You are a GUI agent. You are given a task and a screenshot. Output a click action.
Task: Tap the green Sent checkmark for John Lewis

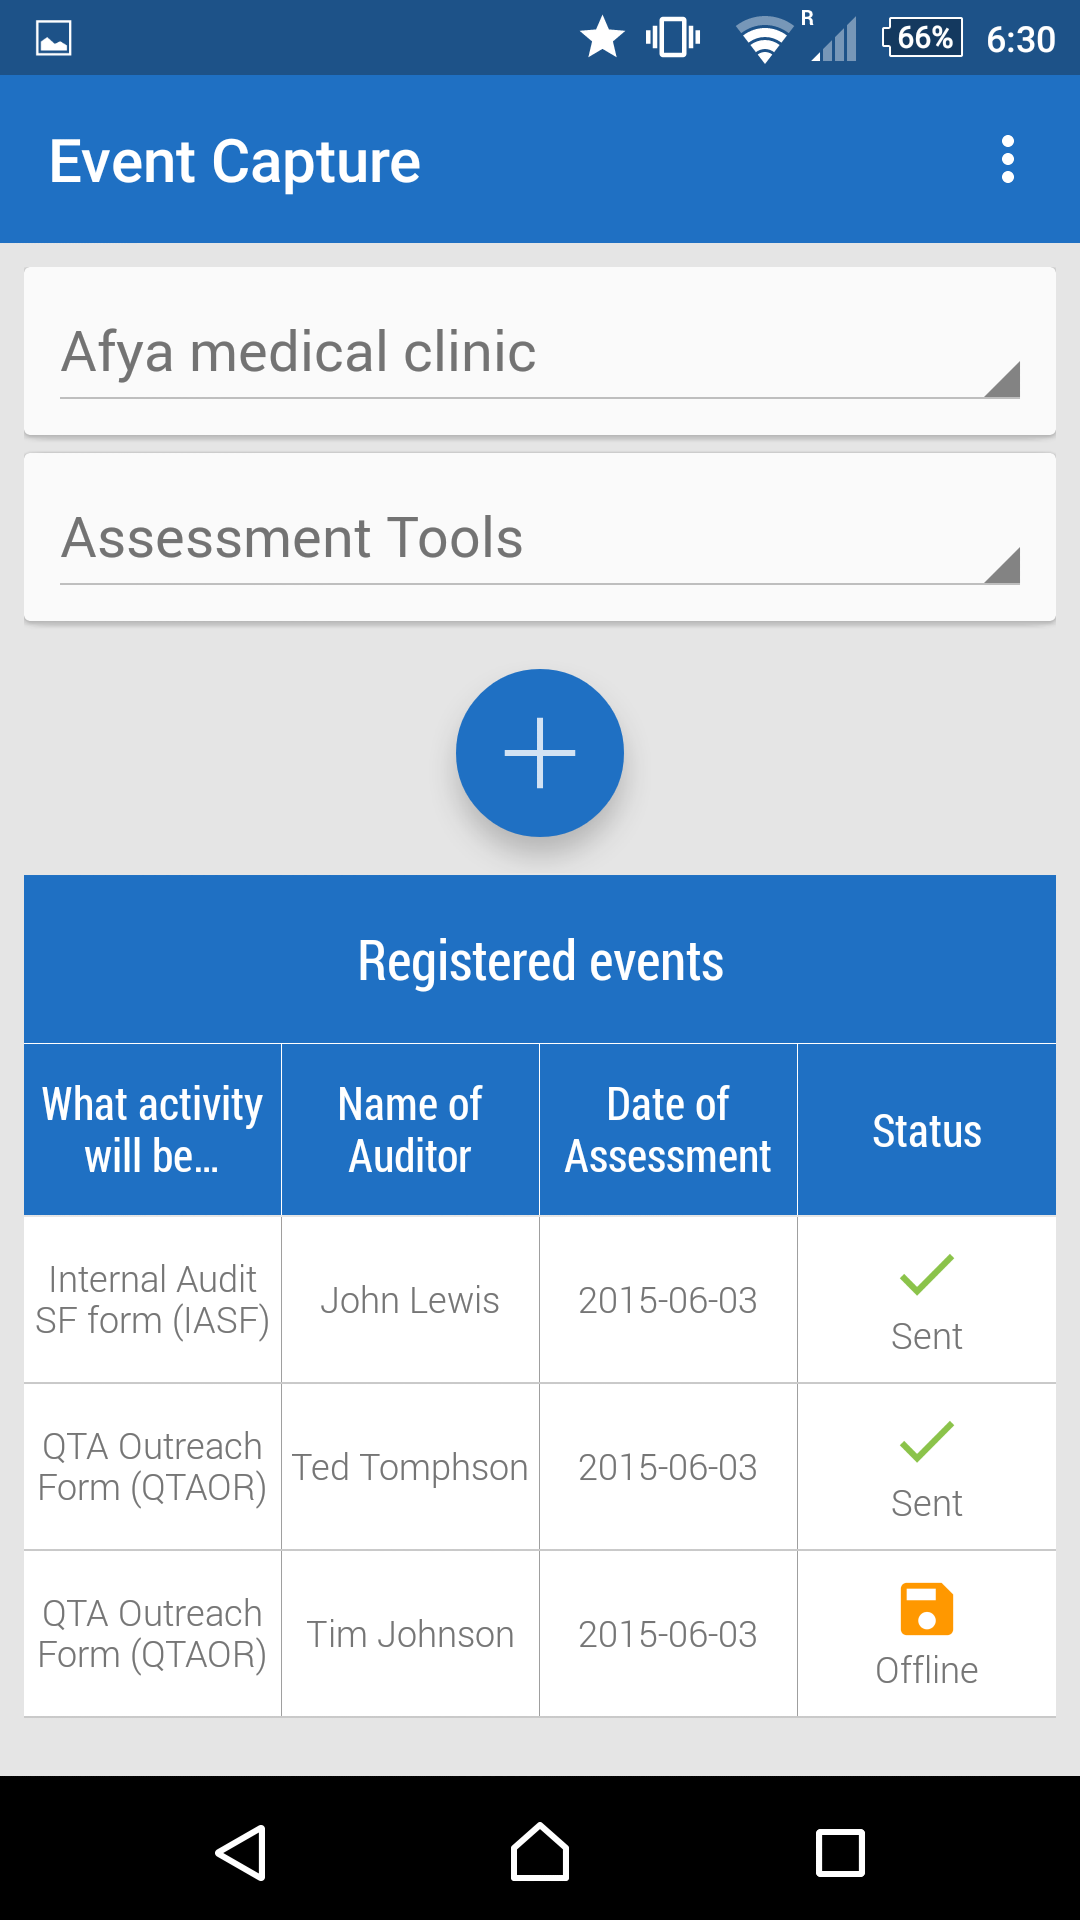coord(926,1275)
